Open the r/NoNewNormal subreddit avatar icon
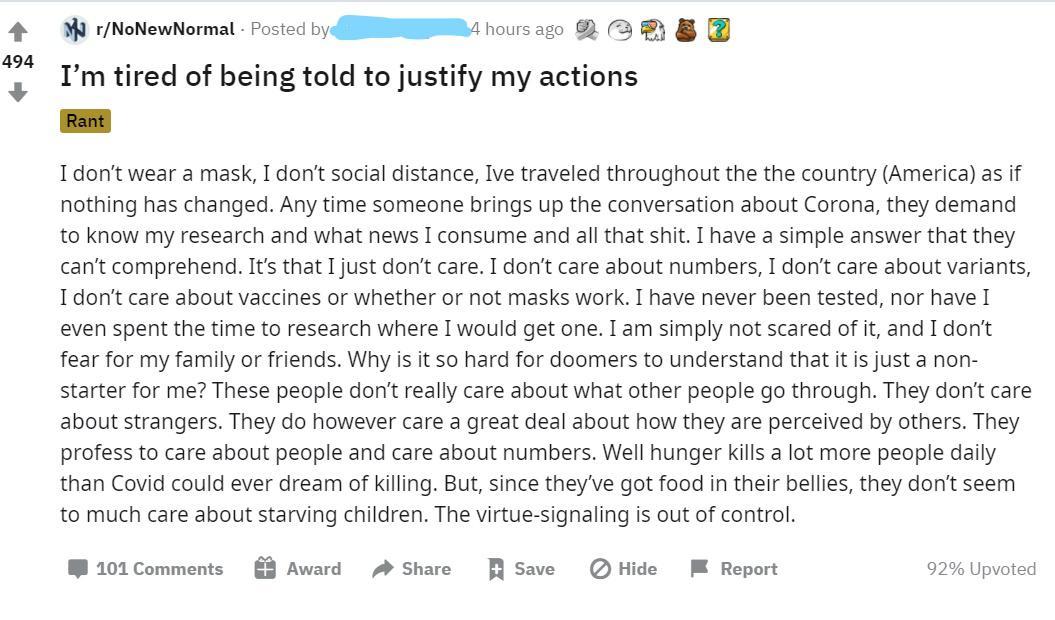 (74, 30)
